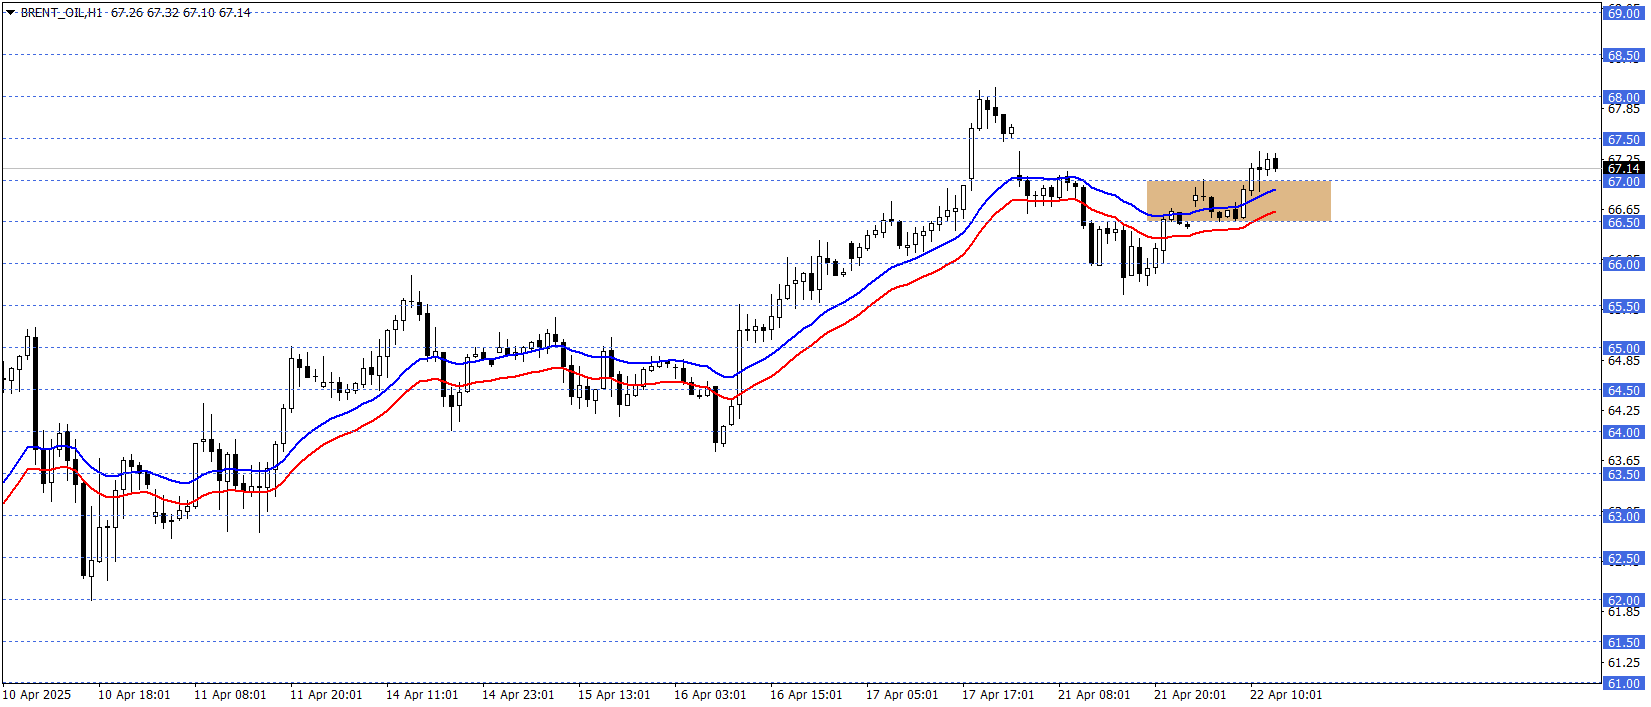
Task: Click the 64.25 price scale value
Action: click(1624, 410)
